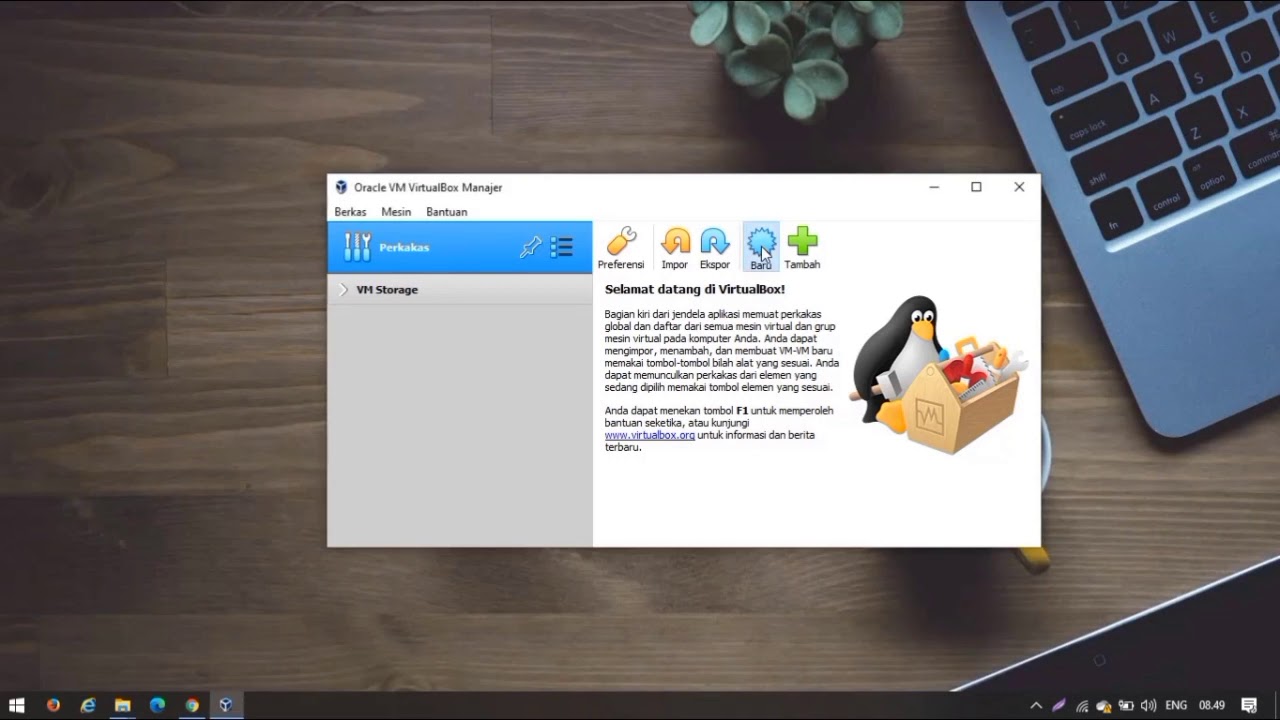Click the Impor appliance icon
The height and width of the screenshot is (720, 1280).
point(675,248)
